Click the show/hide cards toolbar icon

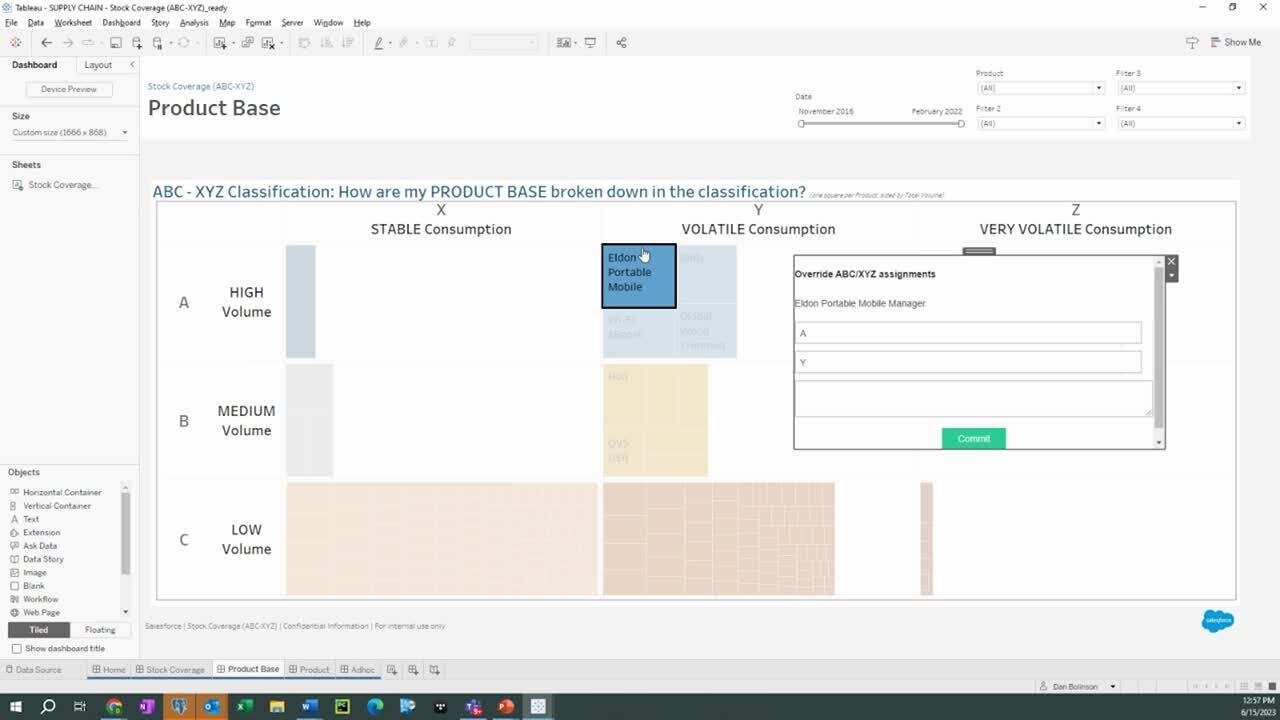(564, 42)
